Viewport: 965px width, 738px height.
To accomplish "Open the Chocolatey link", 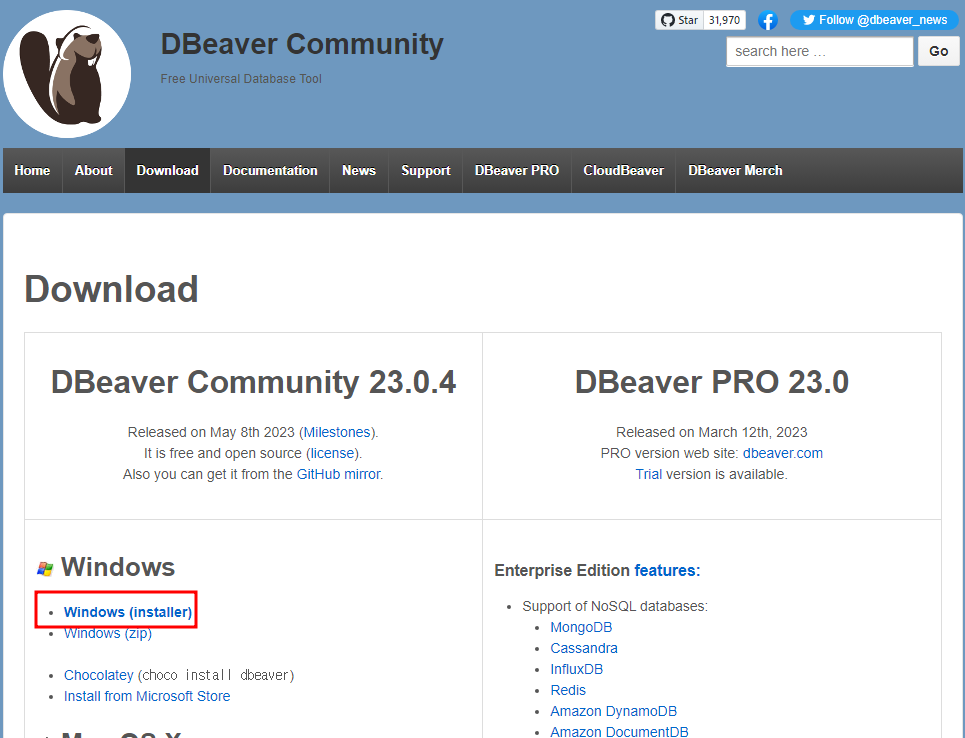I will click(98, 675).
